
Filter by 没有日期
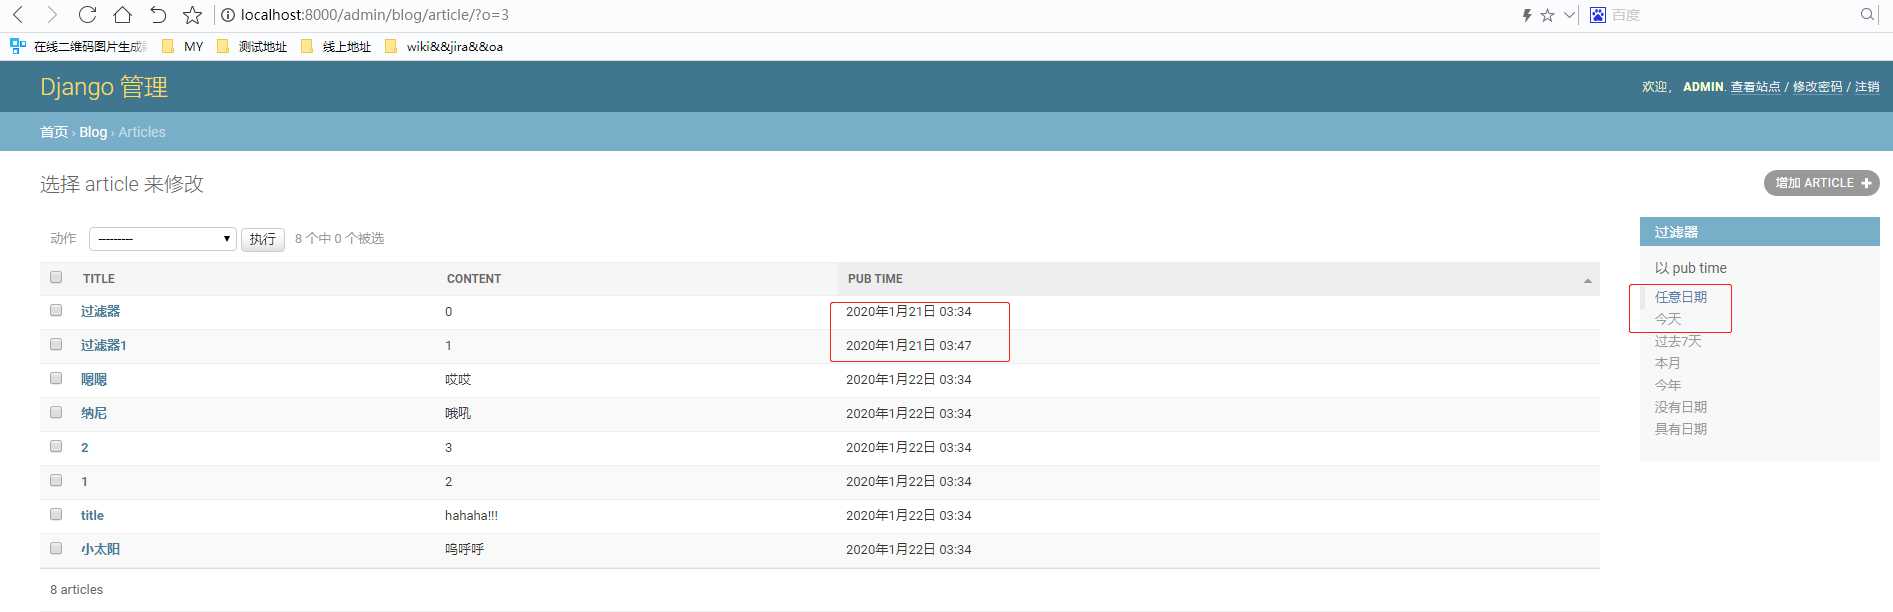[1681, 407]
